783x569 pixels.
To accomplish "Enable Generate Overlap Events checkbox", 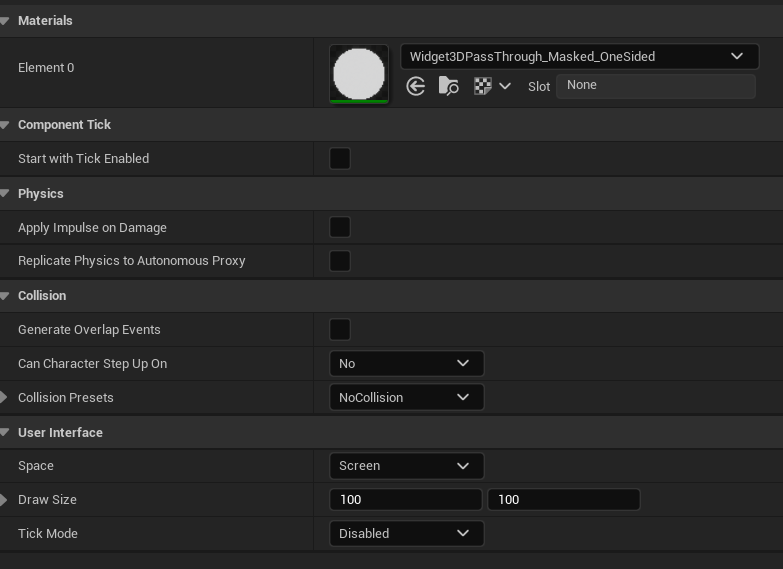I will tap(340, 330).
